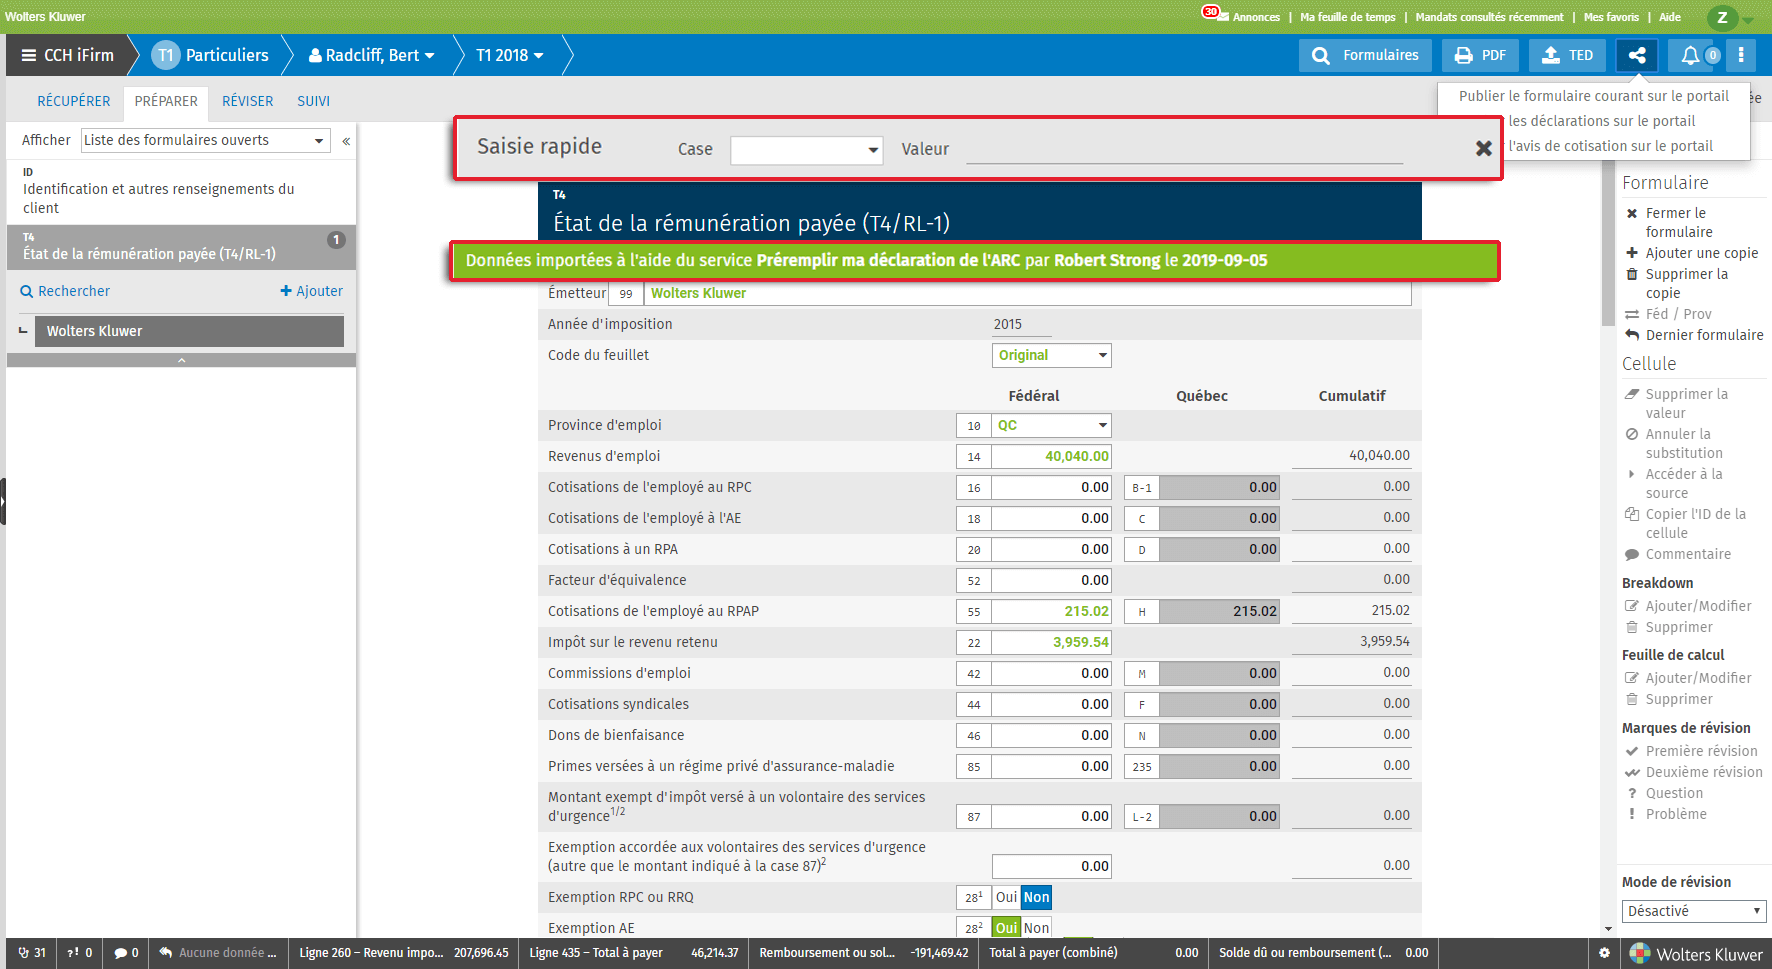Open the CCH iFirm hamburger menu
The height and width of the screenshot is (969, 1772).
pos(29,56)
